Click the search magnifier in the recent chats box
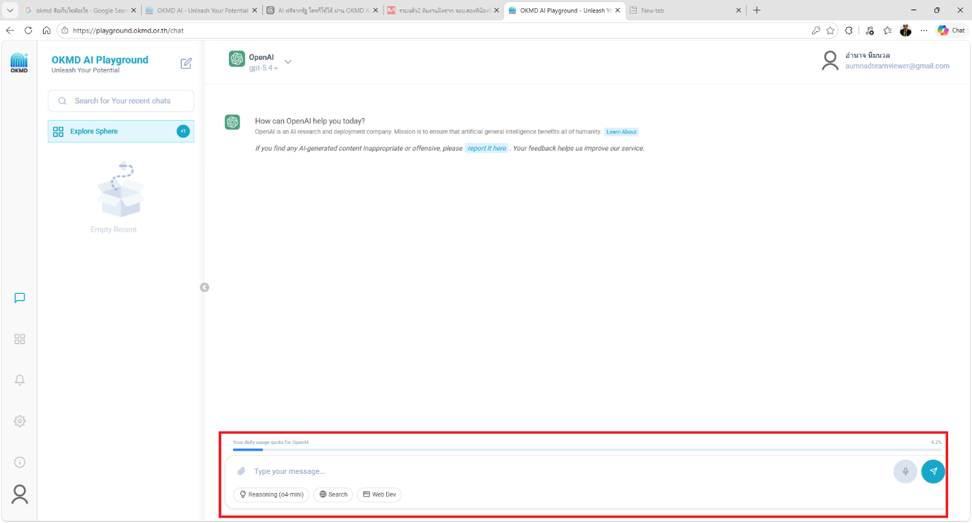The width and height of the screenshot is (972, 523). [62, 101]
